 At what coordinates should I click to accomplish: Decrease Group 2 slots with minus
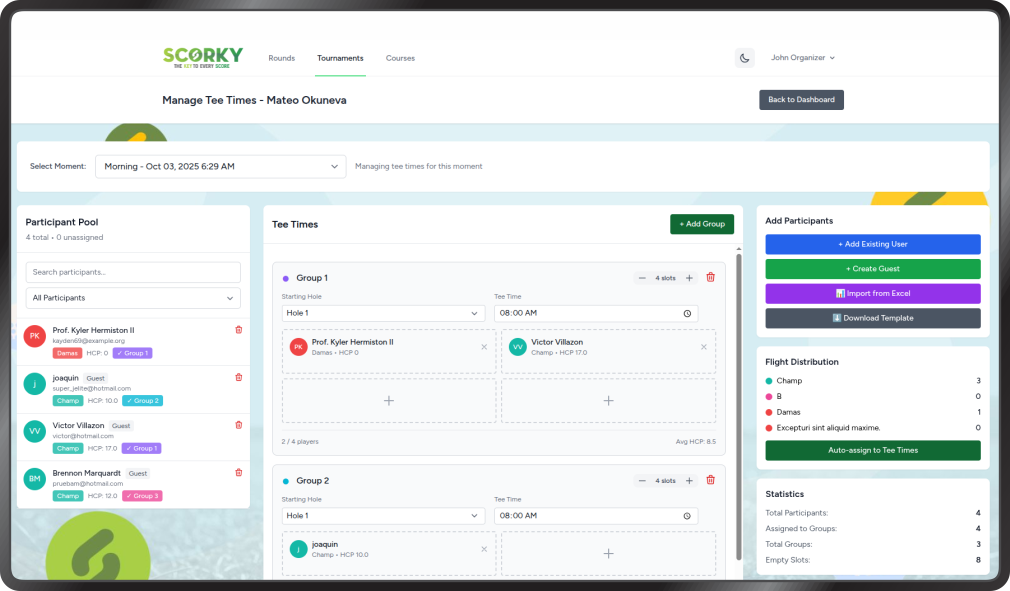642,480
